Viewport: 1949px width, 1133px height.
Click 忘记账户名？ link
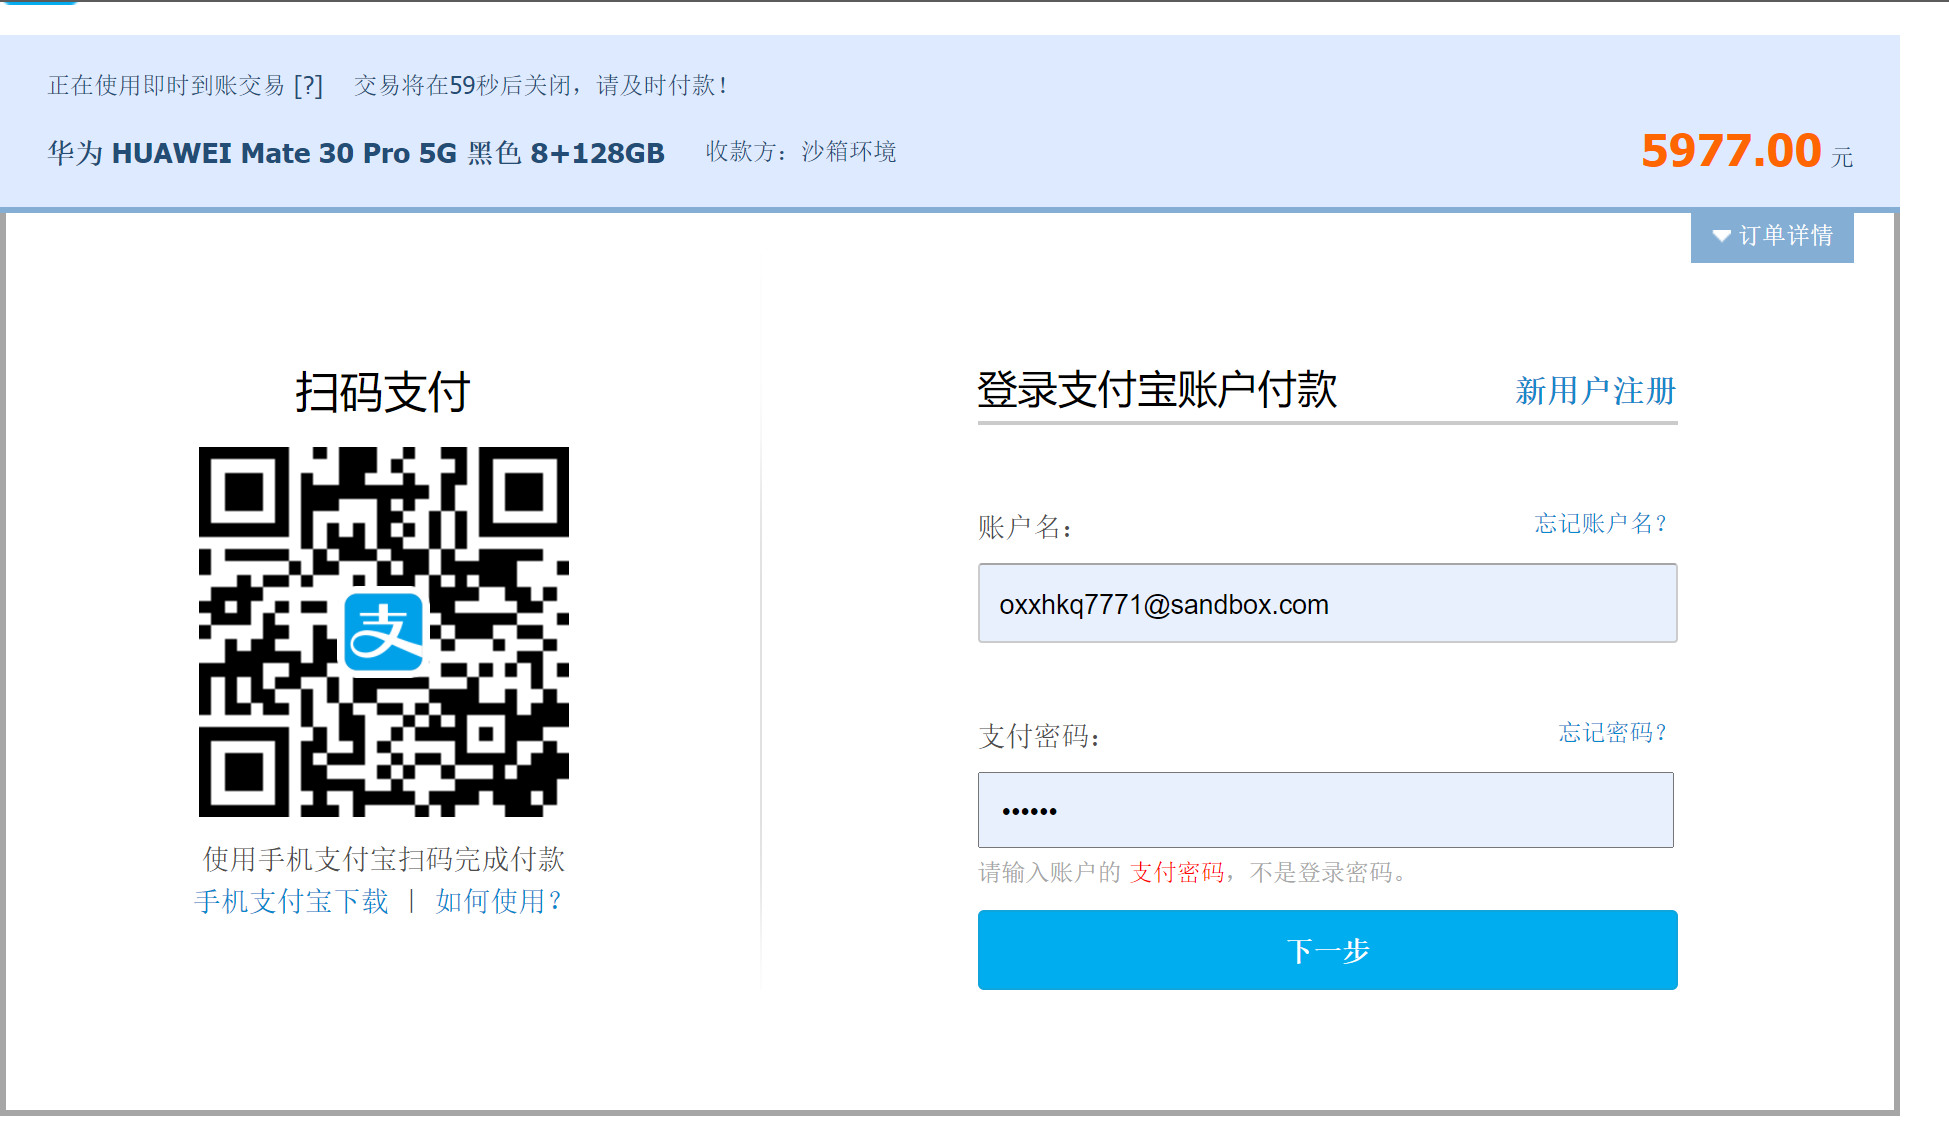[x=1601, y=524]
